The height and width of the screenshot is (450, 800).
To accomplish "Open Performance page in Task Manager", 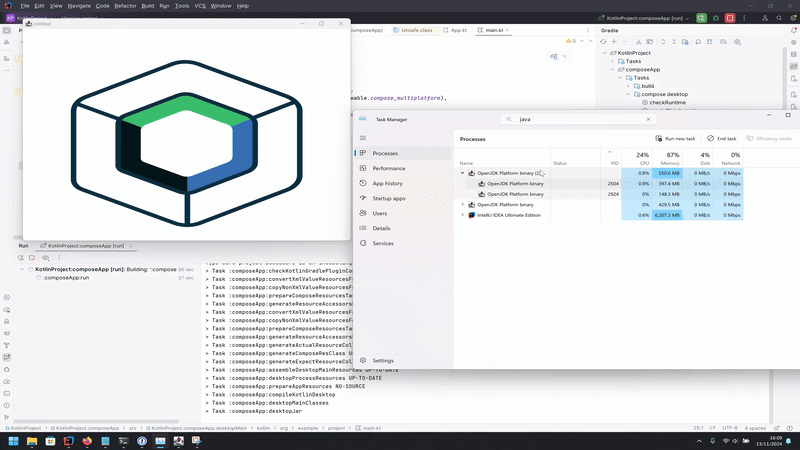I will 403,168.
